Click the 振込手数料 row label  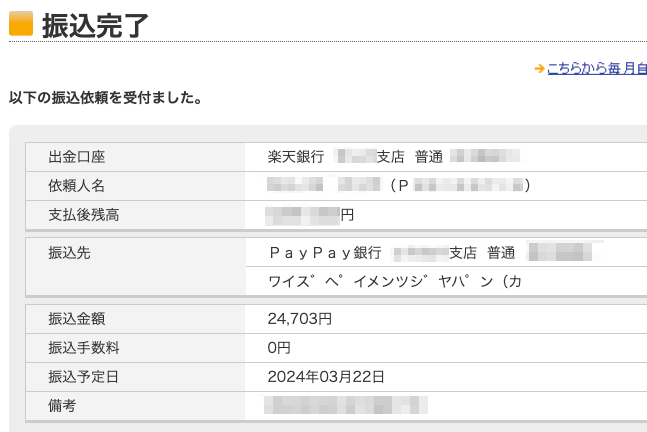[84, 348]
